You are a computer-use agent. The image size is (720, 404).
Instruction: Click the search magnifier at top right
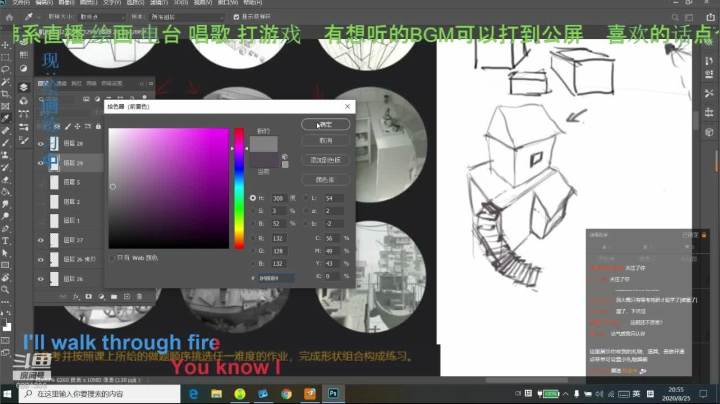[x=675, y=17]
